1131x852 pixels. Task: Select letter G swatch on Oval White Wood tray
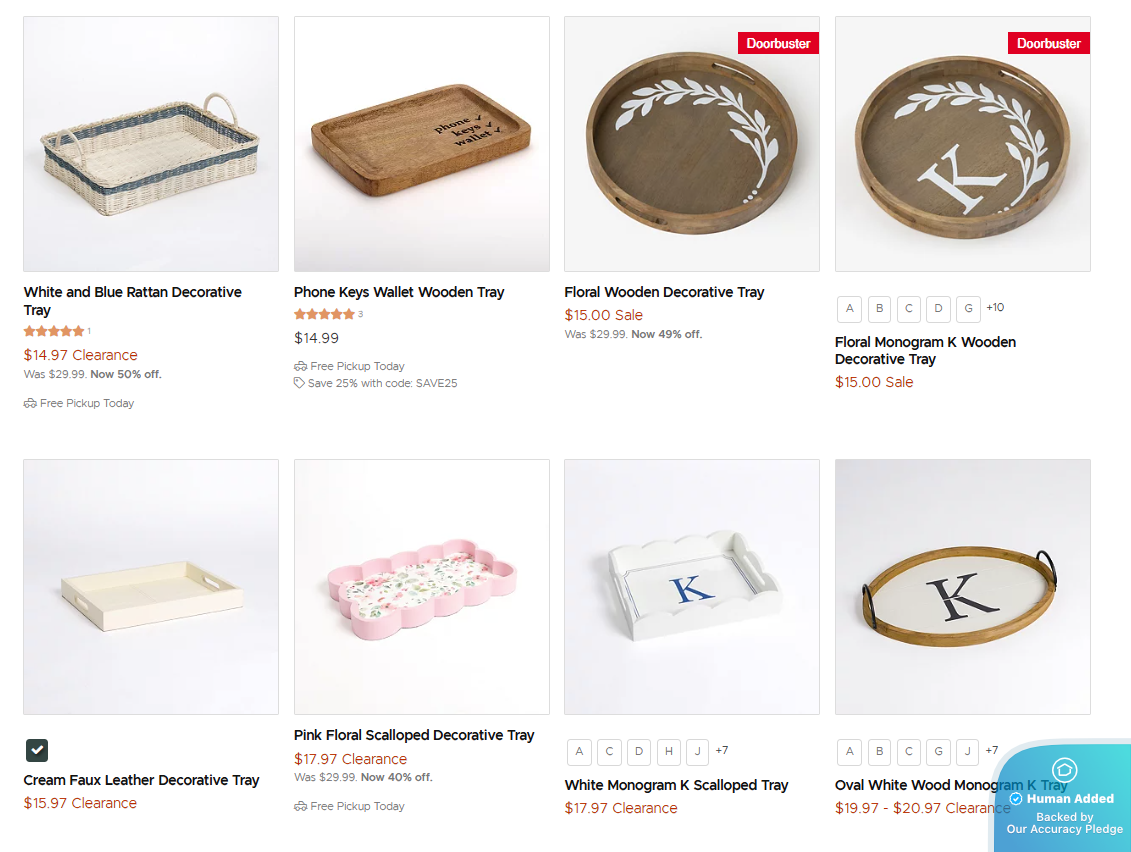click(x=938, y=751)
